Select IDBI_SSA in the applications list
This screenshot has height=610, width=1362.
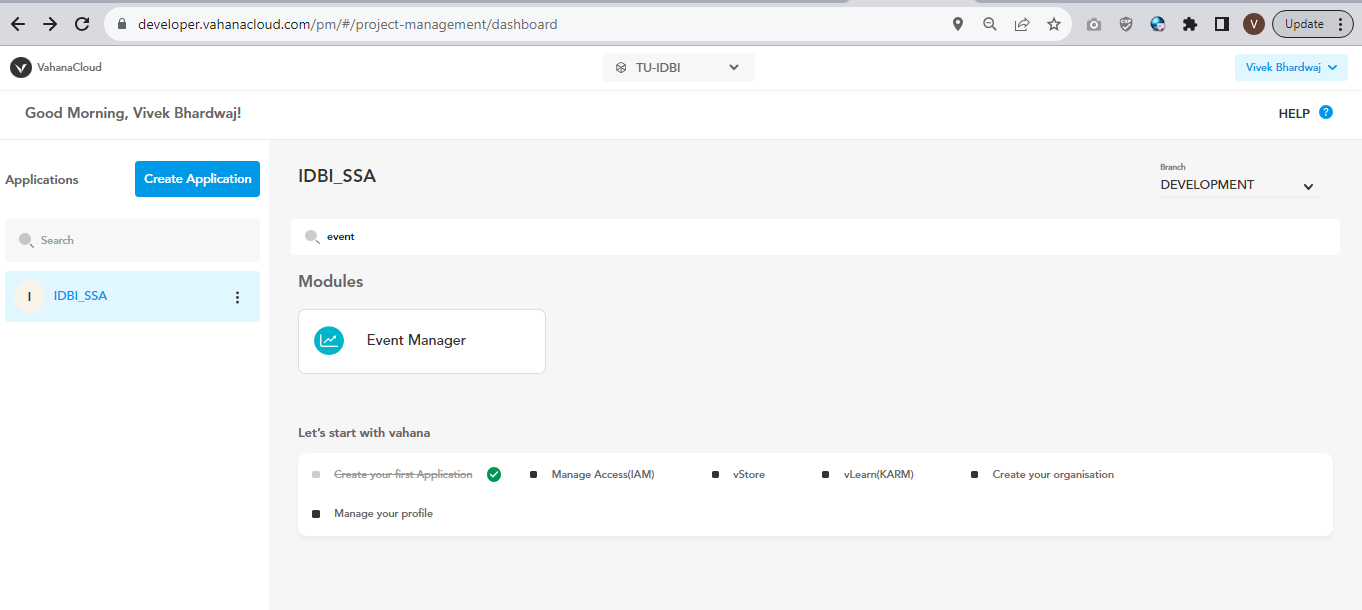pos(81,296)
